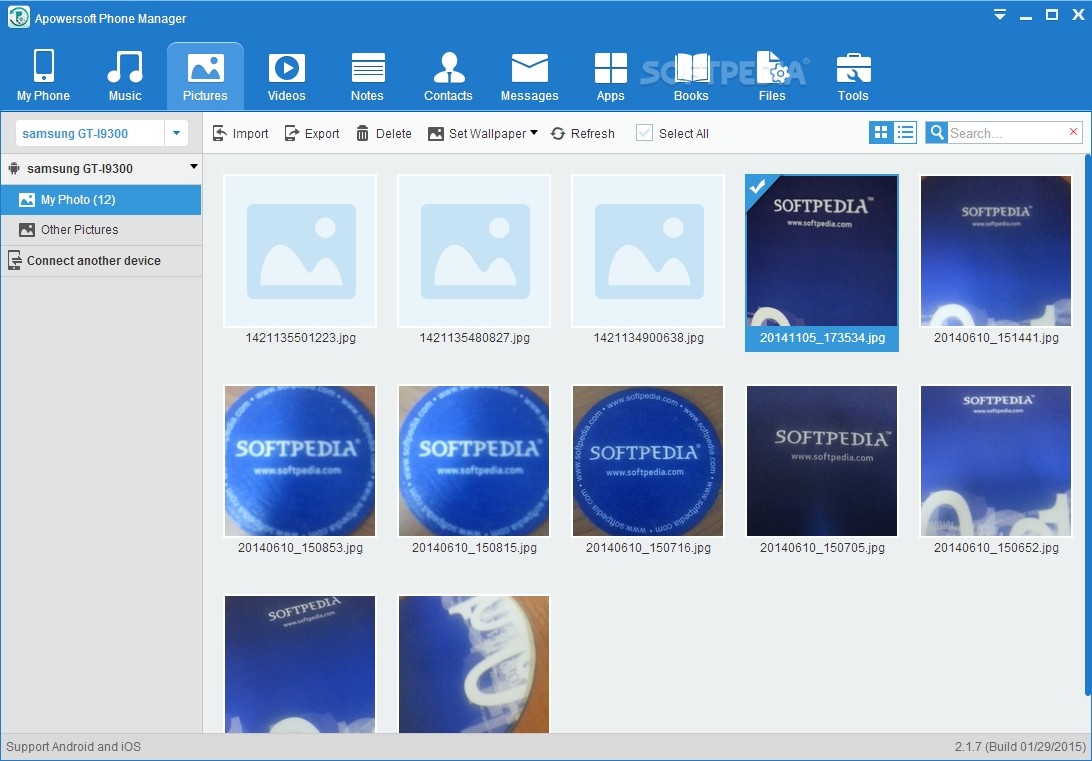The image size is (1092, 761).
Task: Collapse the samsung GT-I9300 tree node
Action: (194, 167)
